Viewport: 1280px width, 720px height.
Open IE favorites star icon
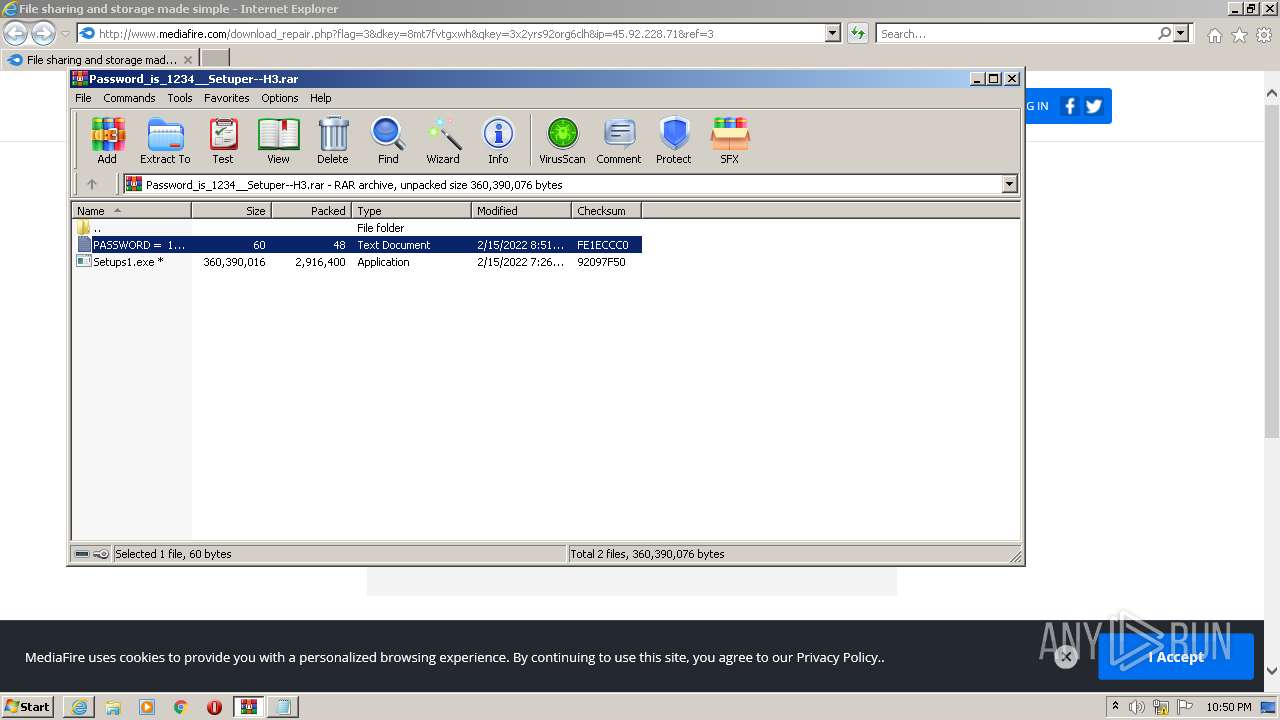(x=1239, y=35)
